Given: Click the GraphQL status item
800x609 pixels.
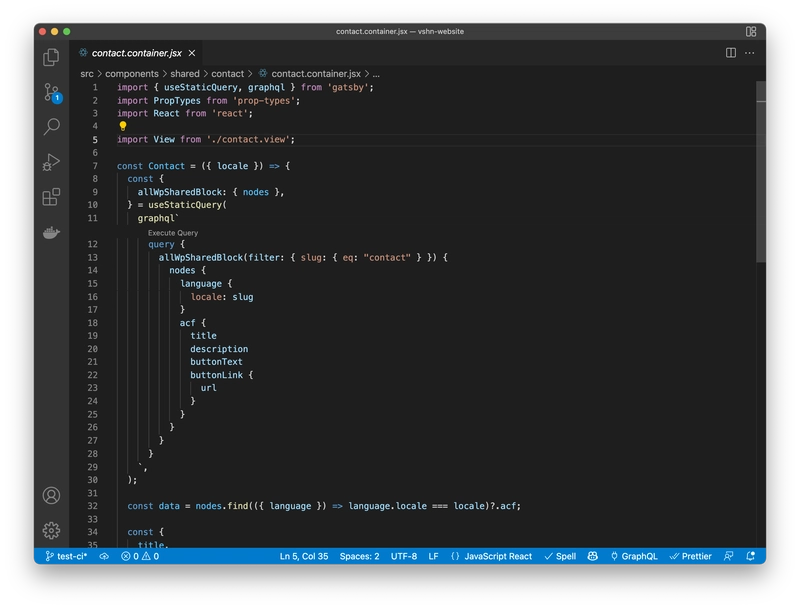Looking at the screenshot, I should [x=634, y=556].
